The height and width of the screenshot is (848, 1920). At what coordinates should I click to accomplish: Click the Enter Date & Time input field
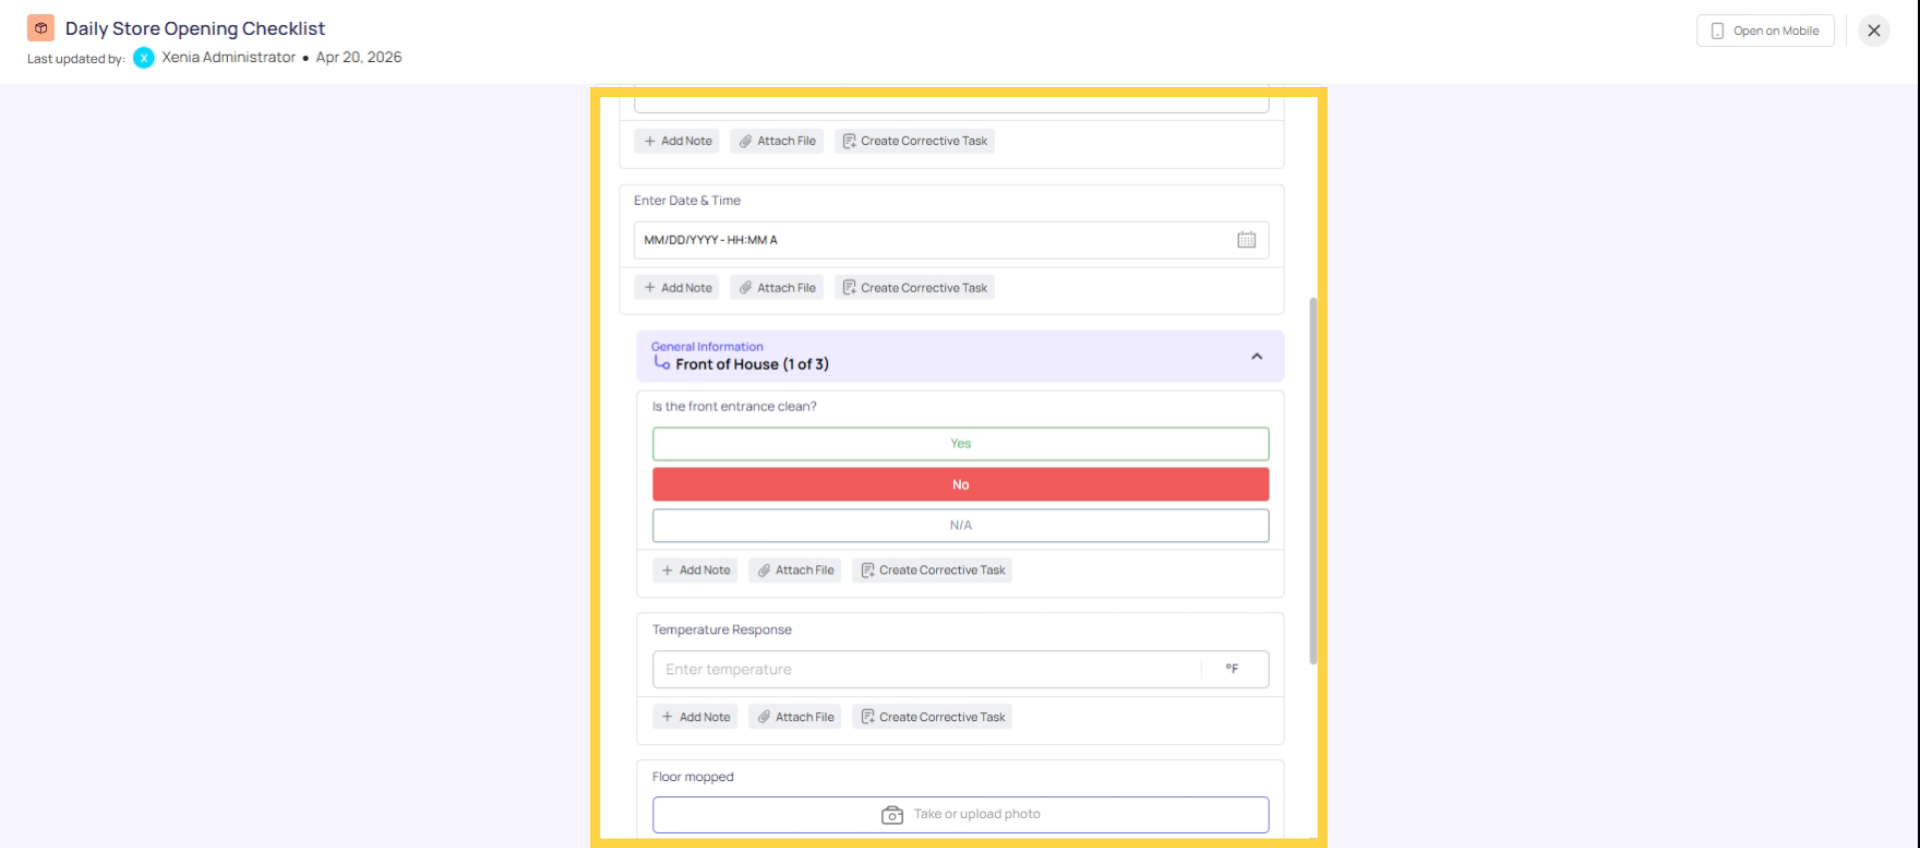click(x=951, y=240)
